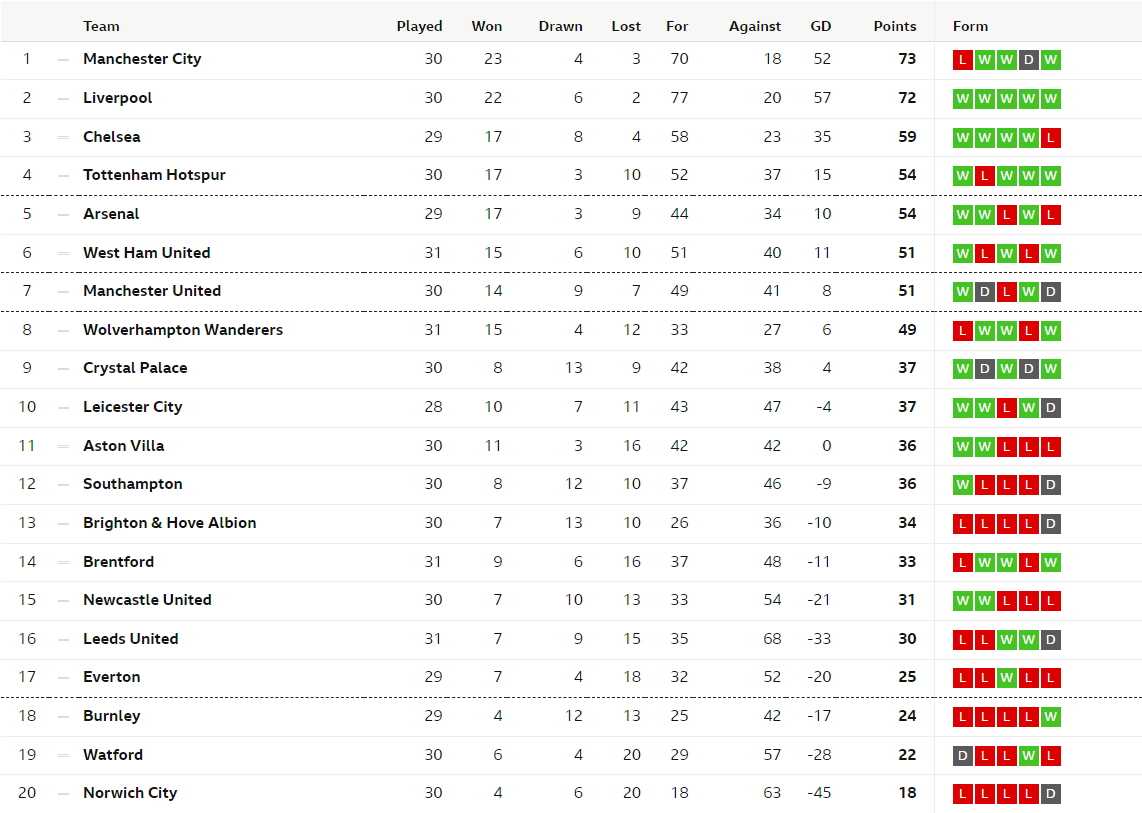
Task: Click the GD column header
Action: [x=820, y=26]
